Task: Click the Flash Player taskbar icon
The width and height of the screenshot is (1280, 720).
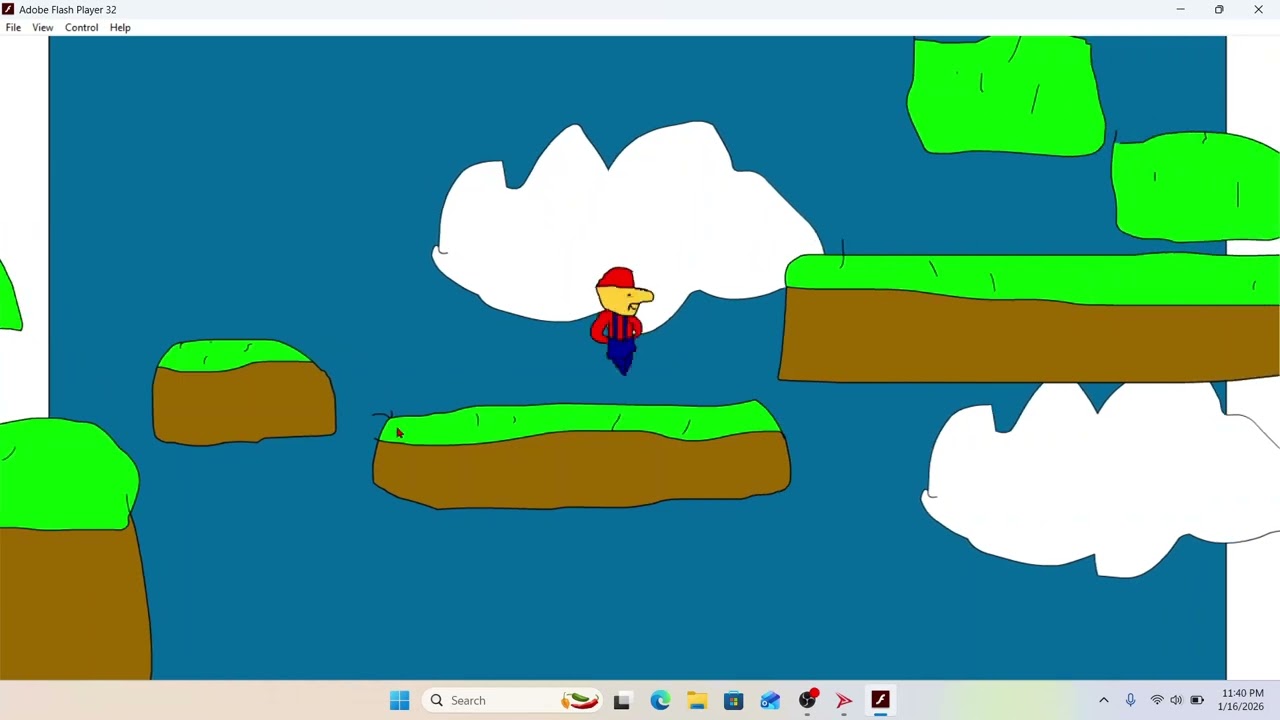Action: tap(881, 700)
